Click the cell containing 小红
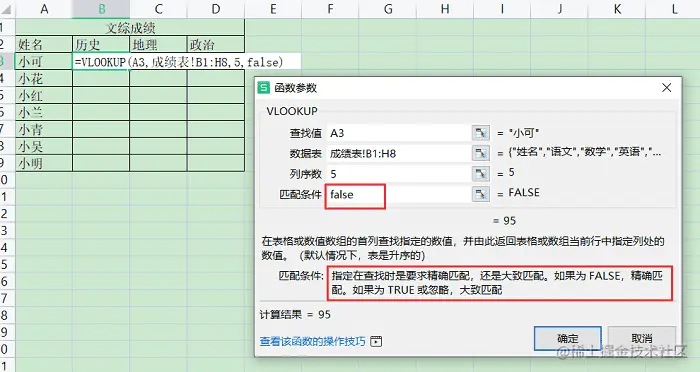This screenshot has height=372, width=700. click(x=44, y=96)
